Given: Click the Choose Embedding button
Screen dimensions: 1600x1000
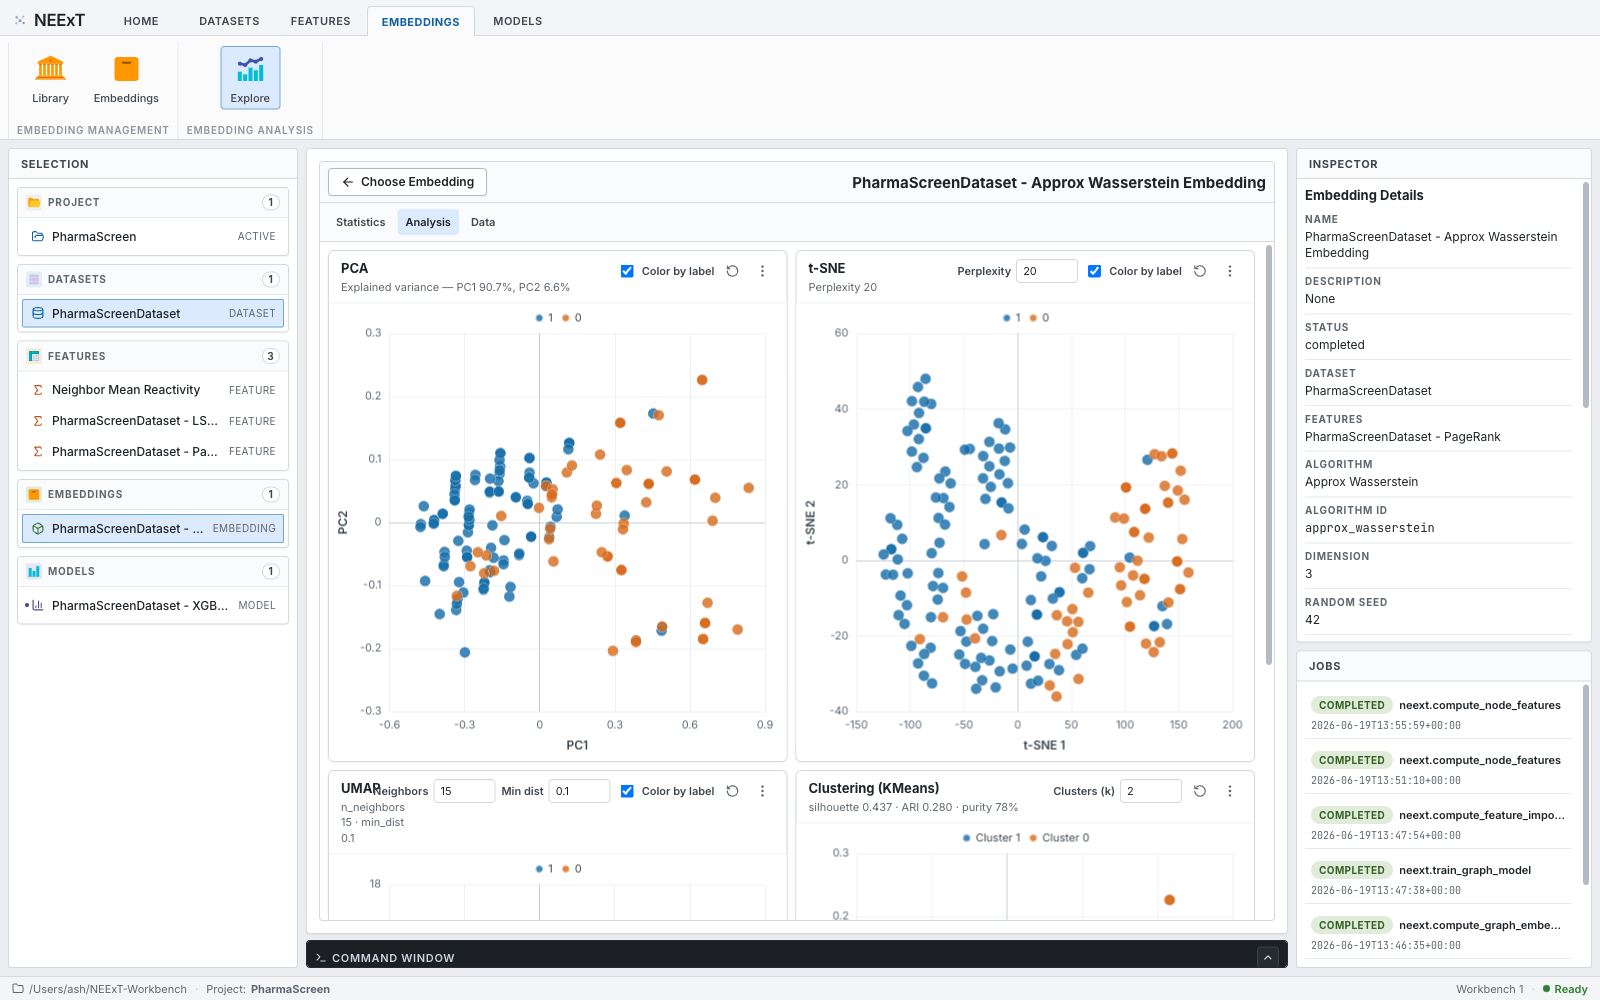Looking at the screenshot, I should point(408,182).
